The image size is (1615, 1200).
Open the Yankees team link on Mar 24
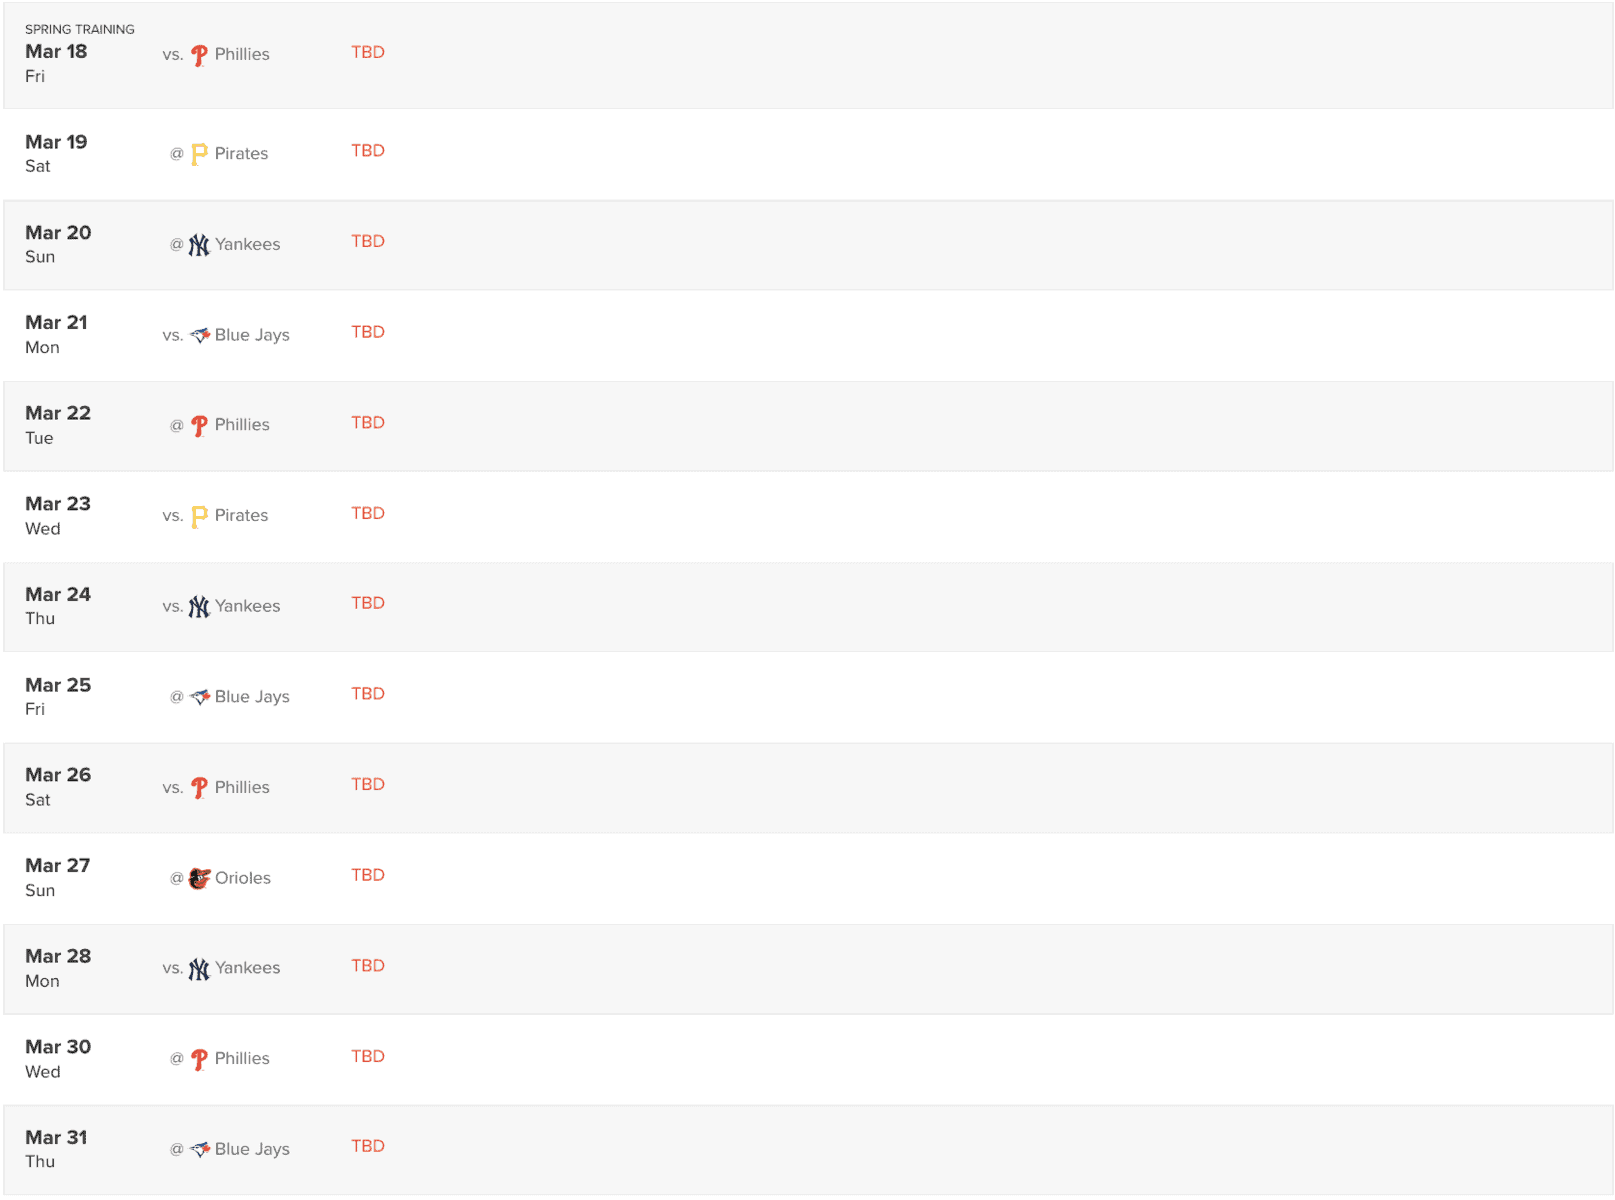(x=247, y=606)
